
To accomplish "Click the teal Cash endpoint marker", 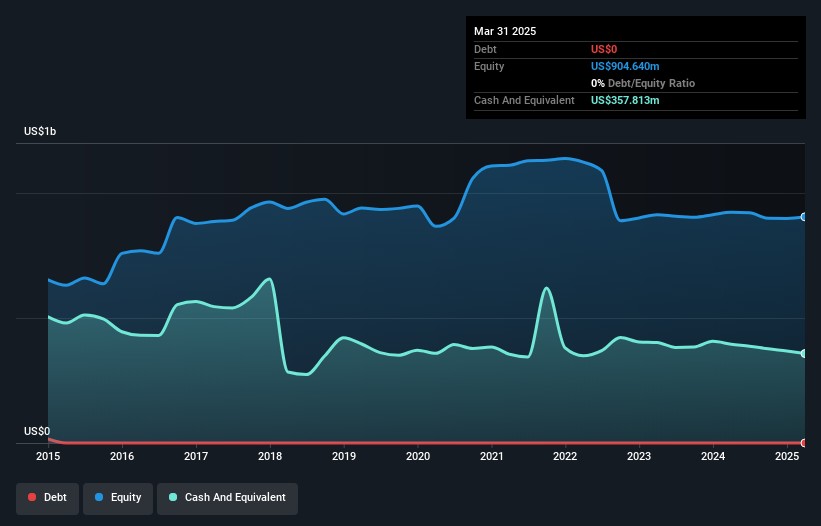I will pos(803,353).
